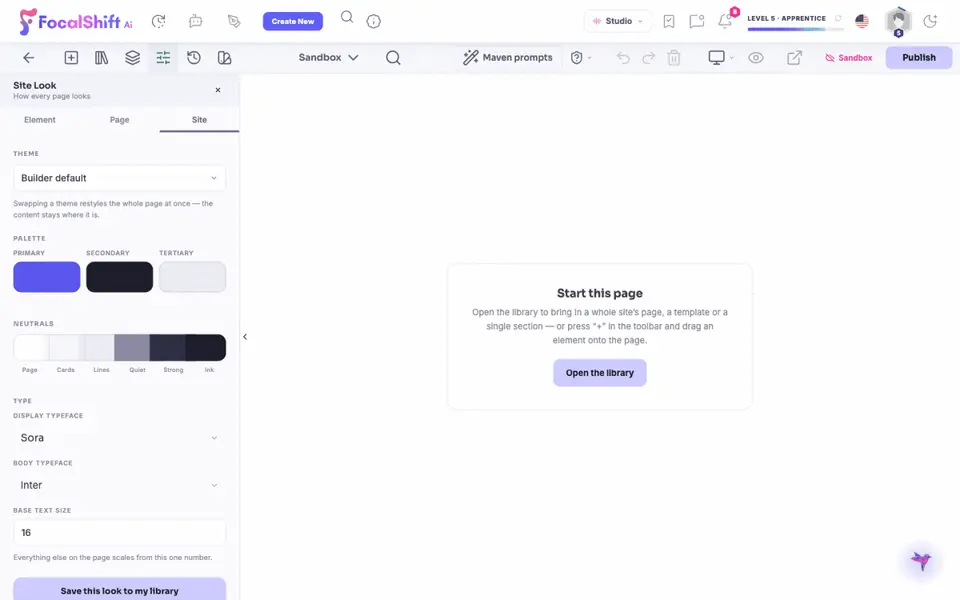Collapse the side panel chevron
960x600 pixels.
[245, 337]
